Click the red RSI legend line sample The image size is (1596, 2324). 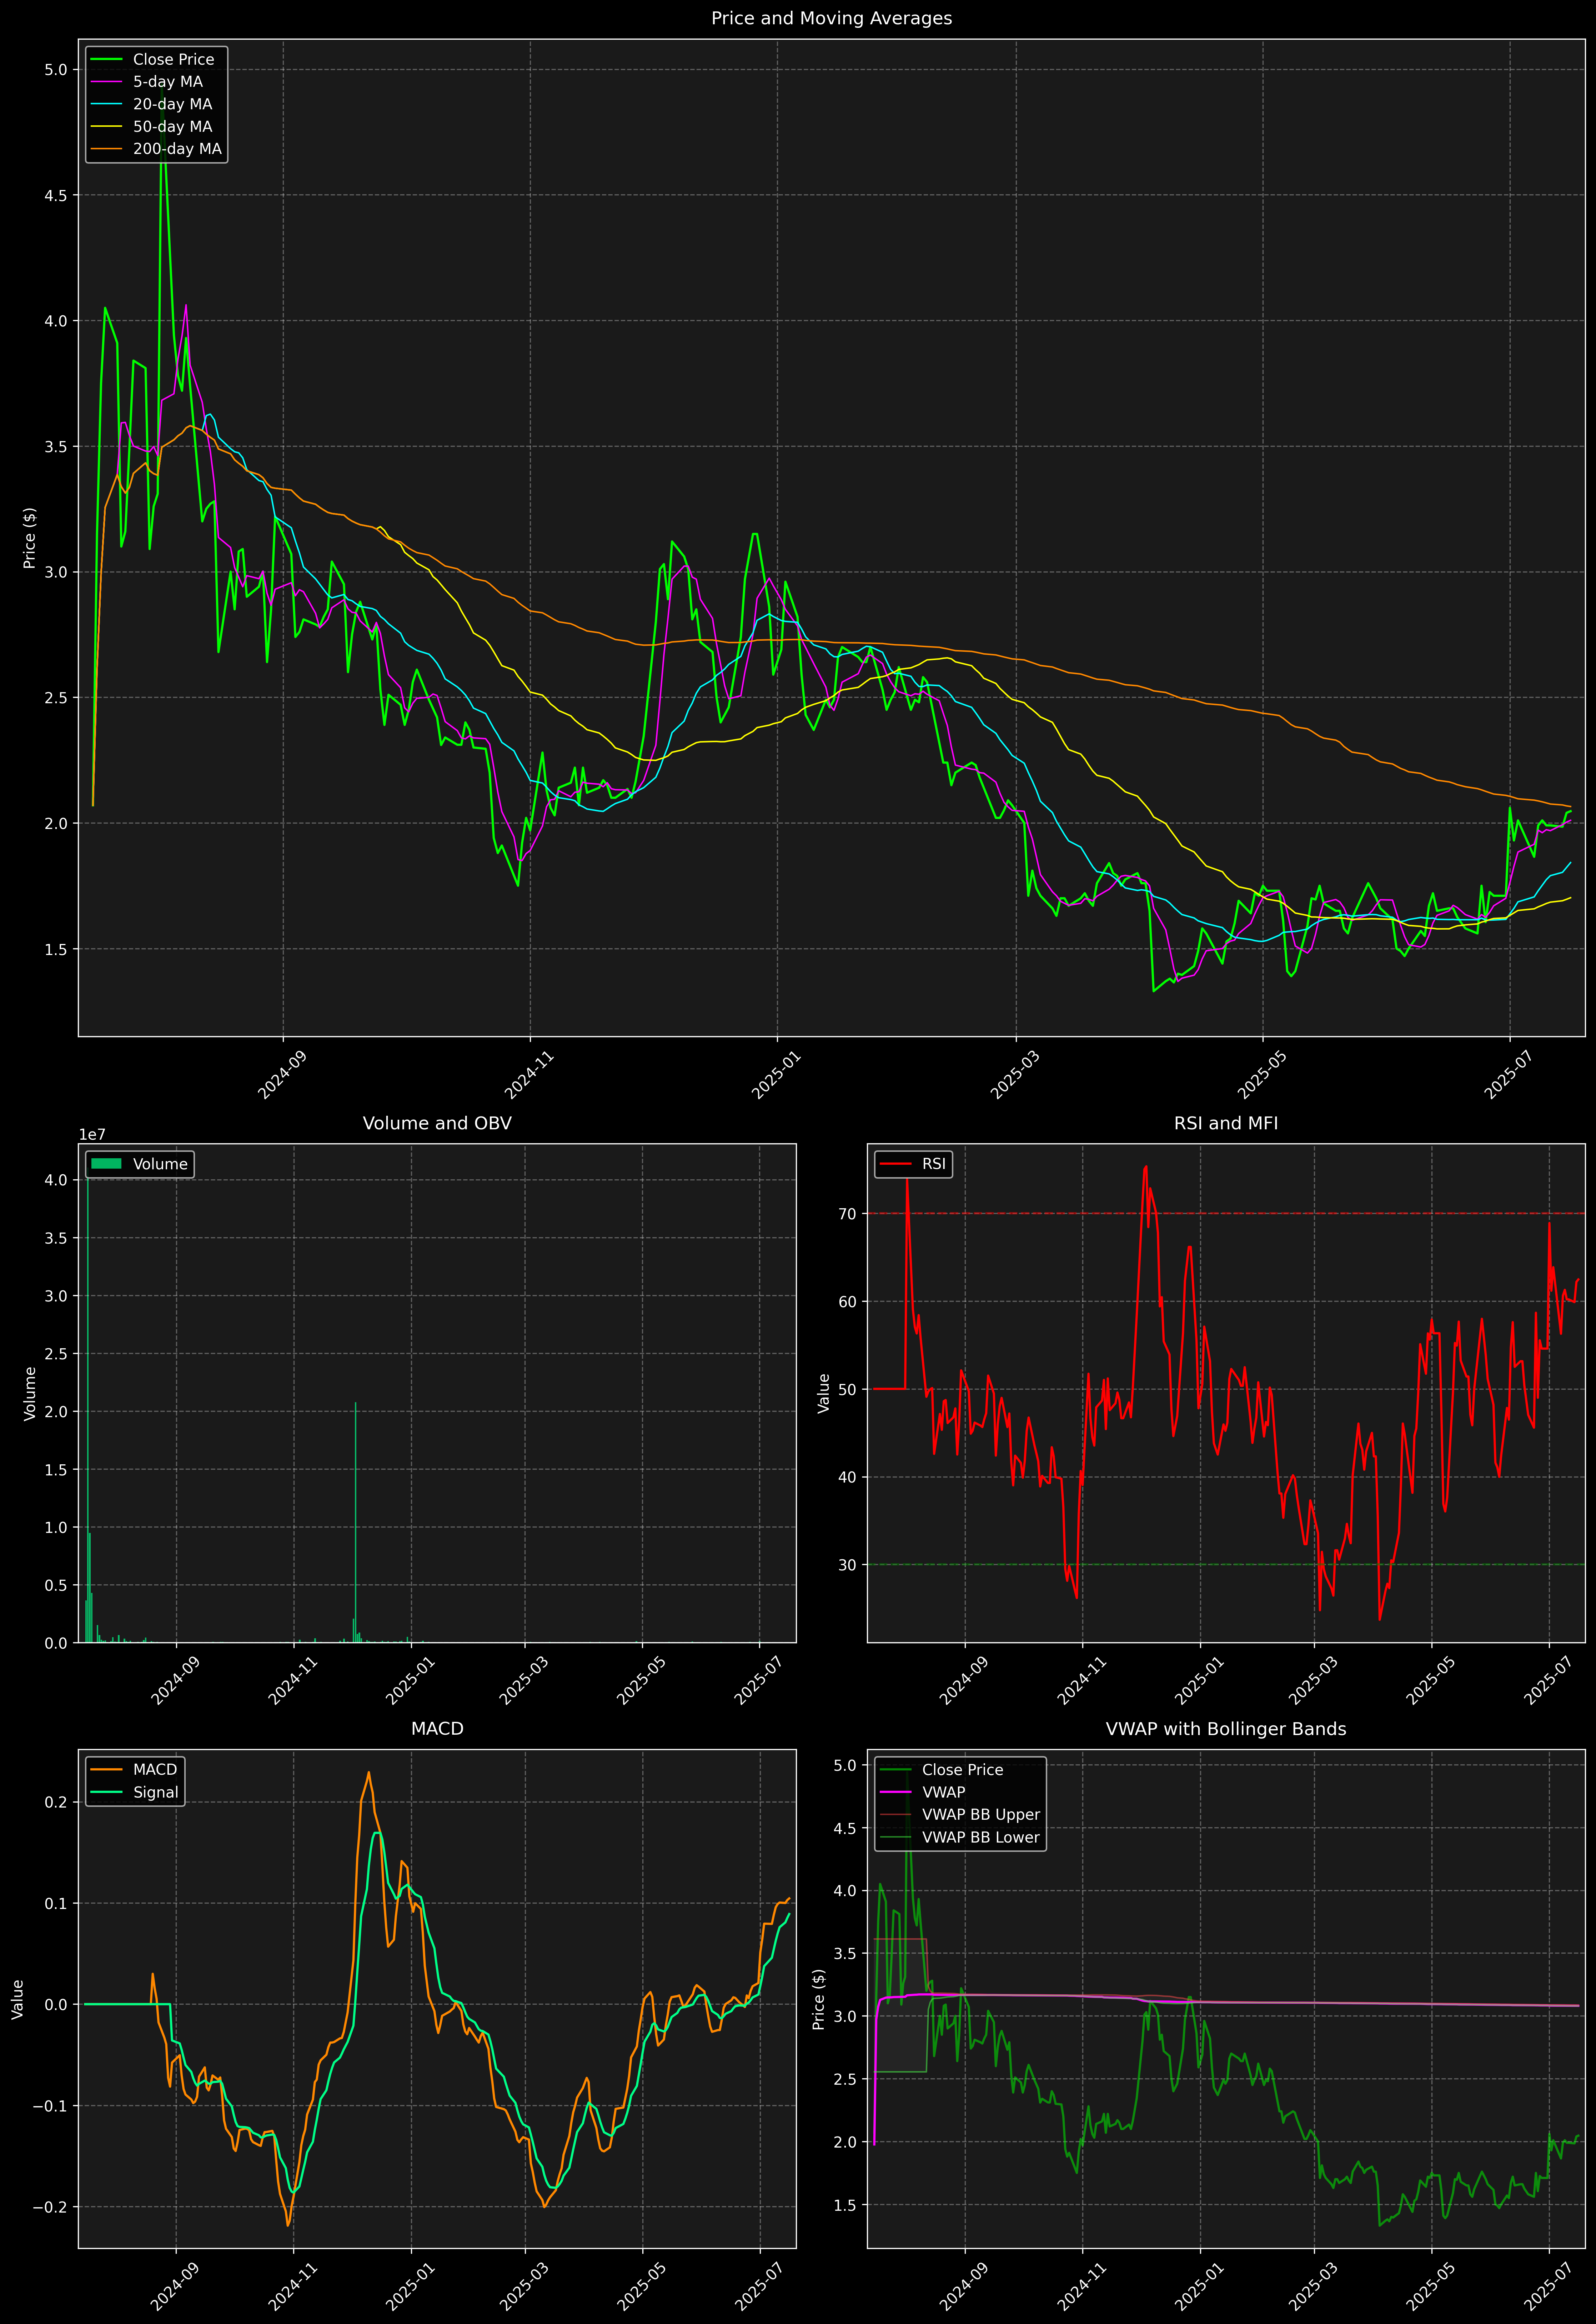coord(895,1164)
